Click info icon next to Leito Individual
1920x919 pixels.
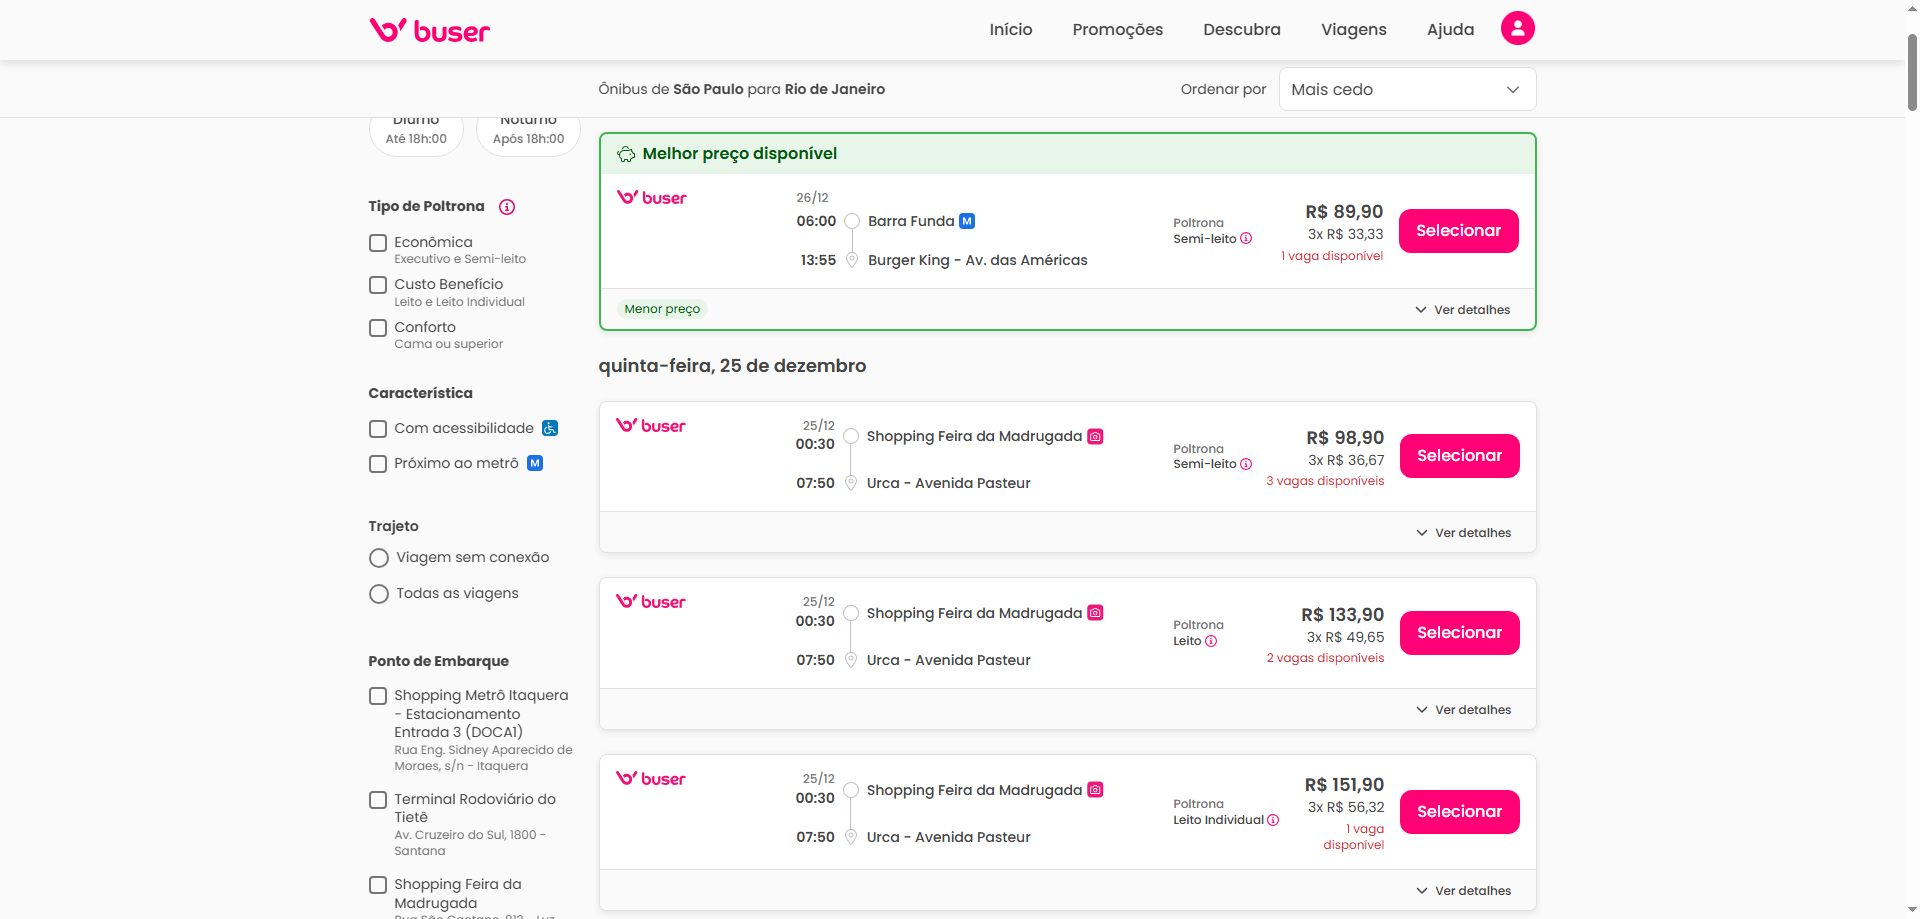(x=1273, y=820)
